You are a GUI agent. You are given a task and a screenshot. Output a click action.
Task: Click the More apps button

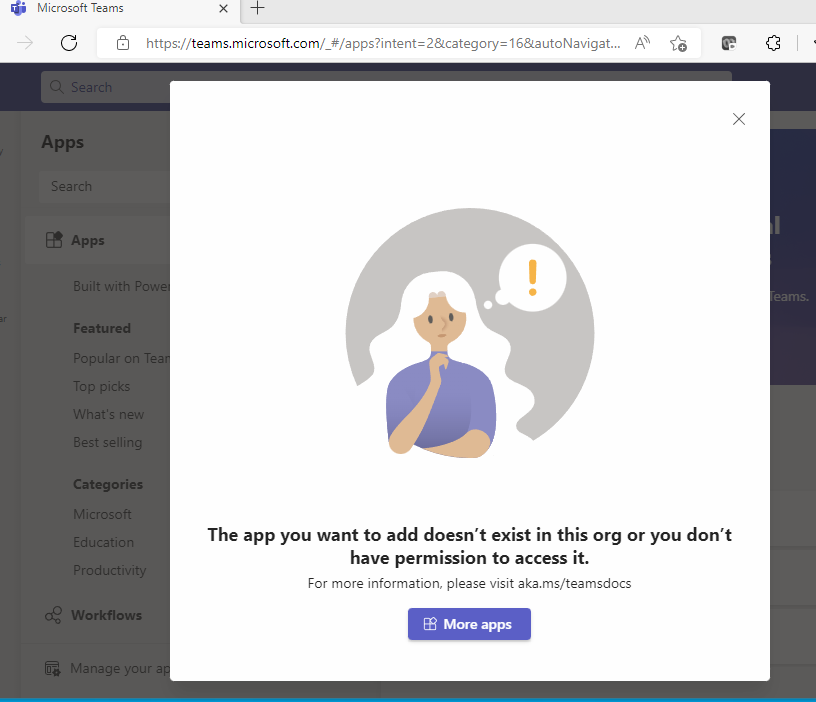pyautogui.click(x=469, y=624)
